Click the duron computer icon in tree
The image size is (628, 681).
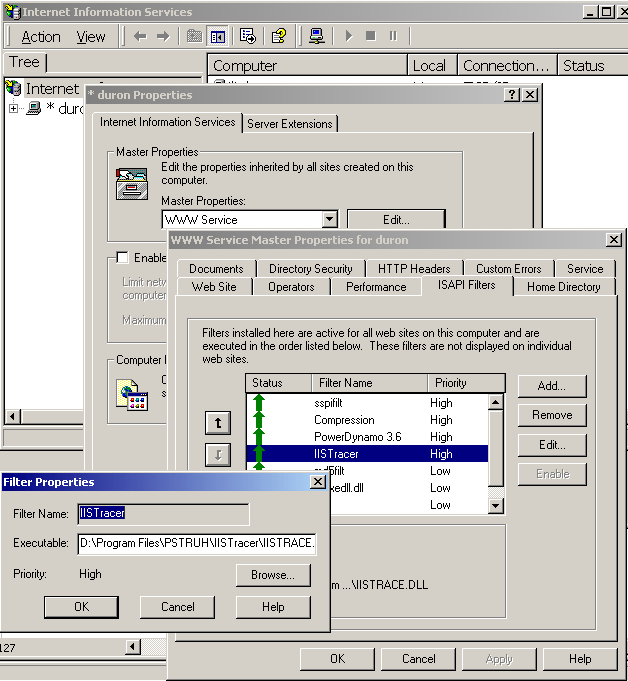pos(34,108)
